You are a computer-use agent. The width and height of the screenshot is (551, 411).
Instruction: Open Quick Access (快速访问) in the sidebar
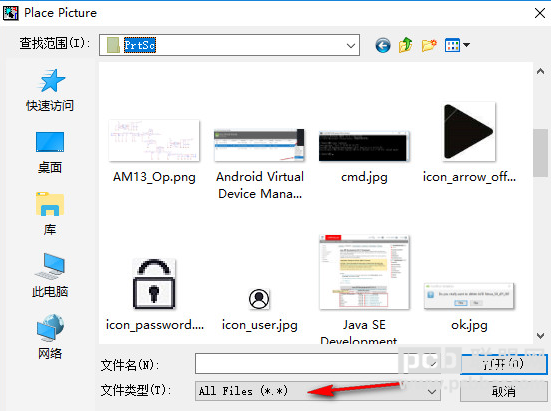[x=50, y=90]
